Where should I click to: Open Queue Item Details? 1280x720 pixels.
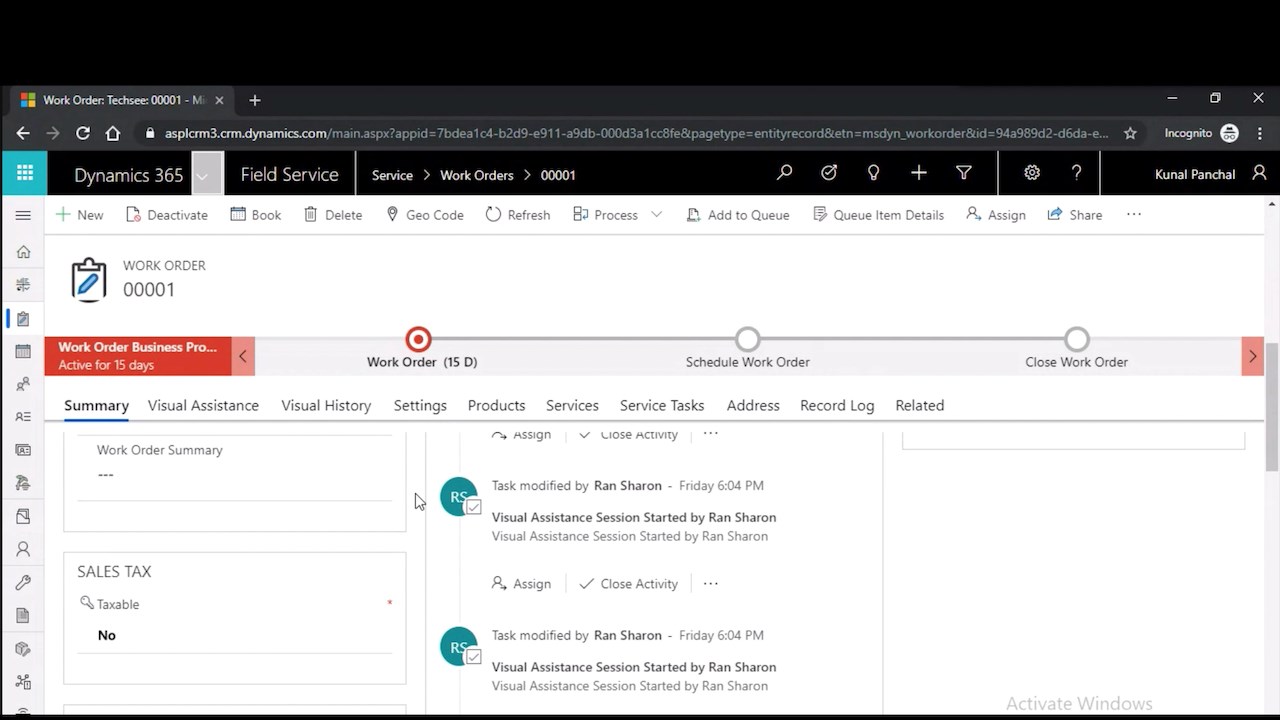point(878,215)
